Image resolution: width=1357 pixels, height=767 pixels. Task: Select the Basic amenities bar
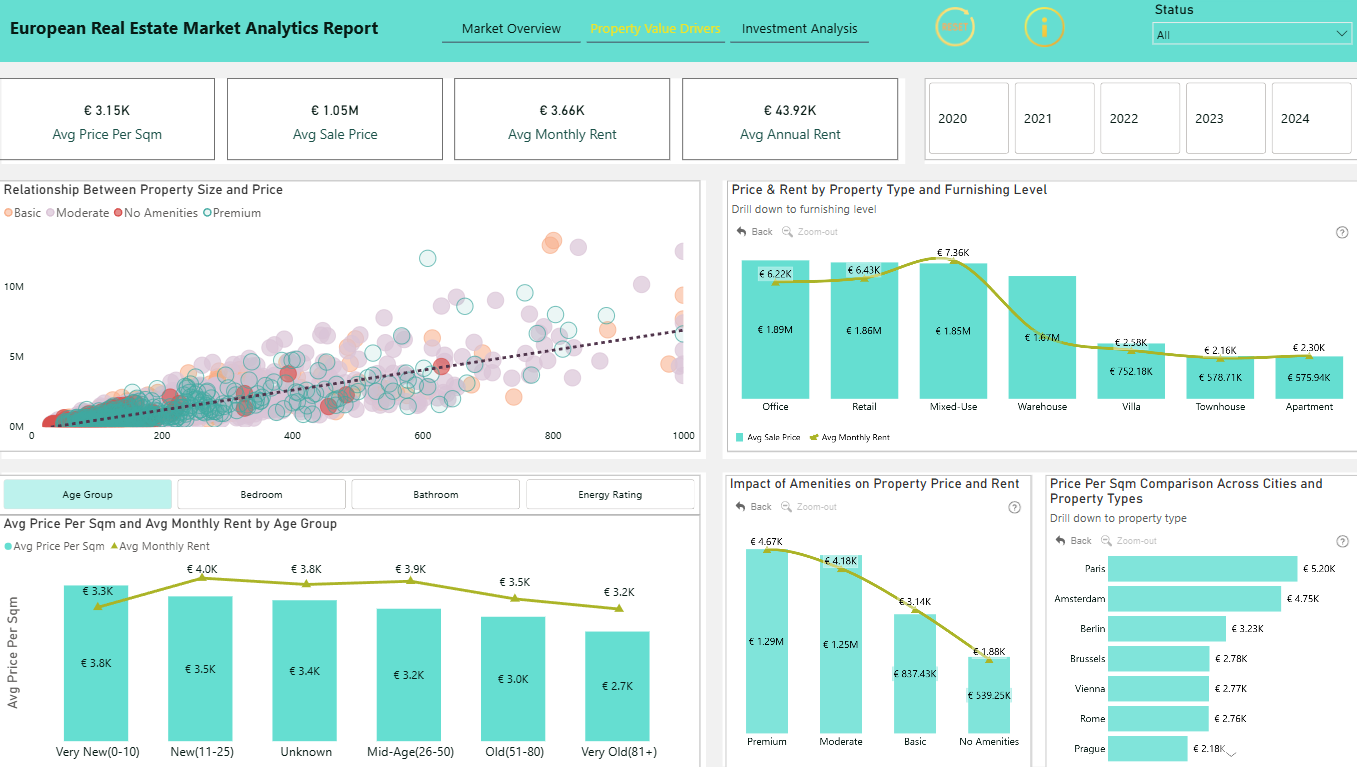click(915, 673)
